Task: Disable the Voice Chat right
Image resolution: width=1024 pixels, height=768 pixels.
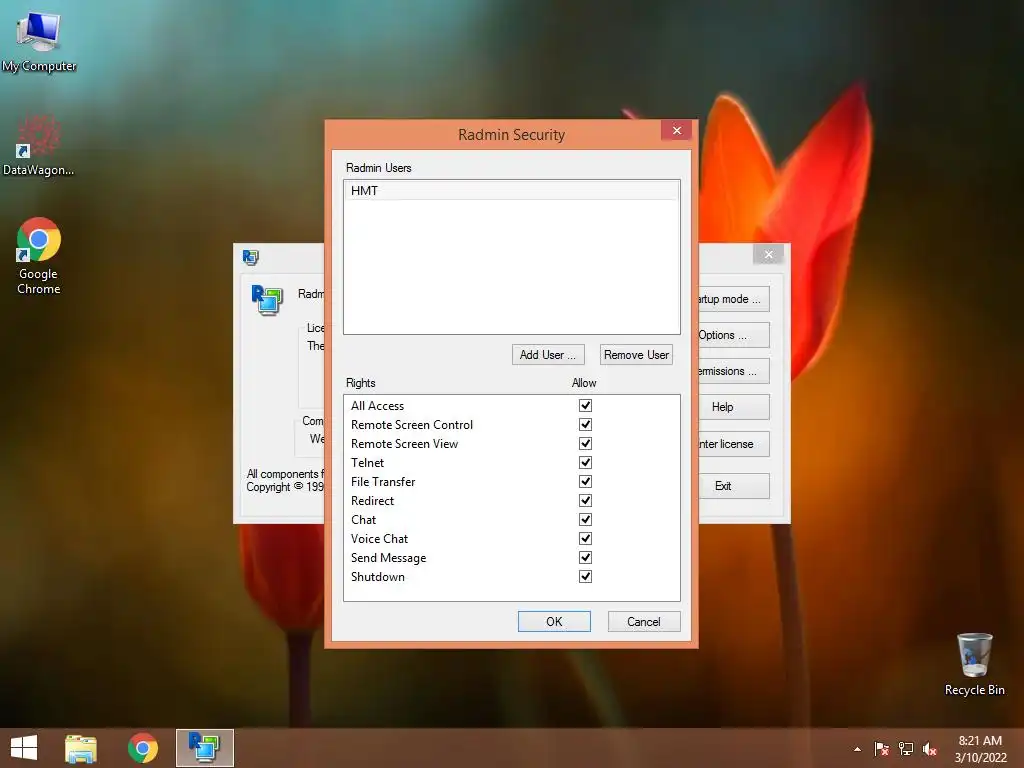Action: 585,538
